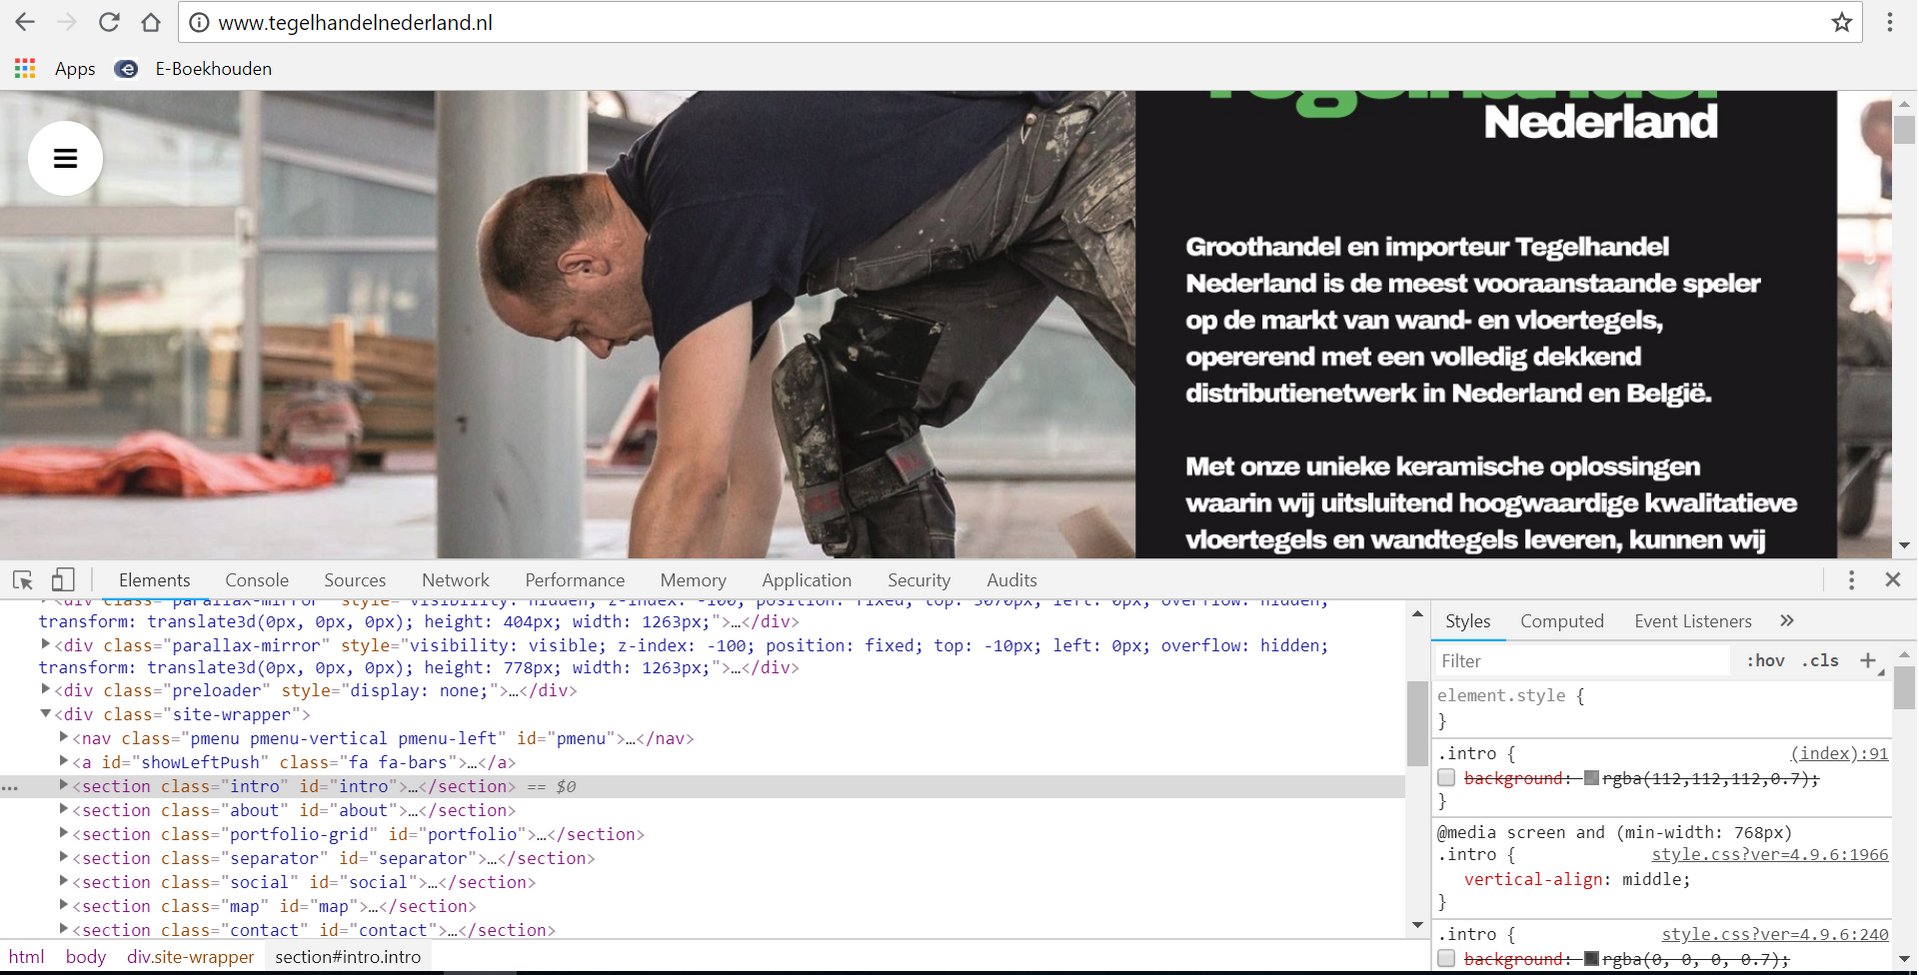Enable the rgba(0,0,0,0.7) background property checkbox
The width and height of the screenshot is (1919, 975).
[x=1446, y=959]
